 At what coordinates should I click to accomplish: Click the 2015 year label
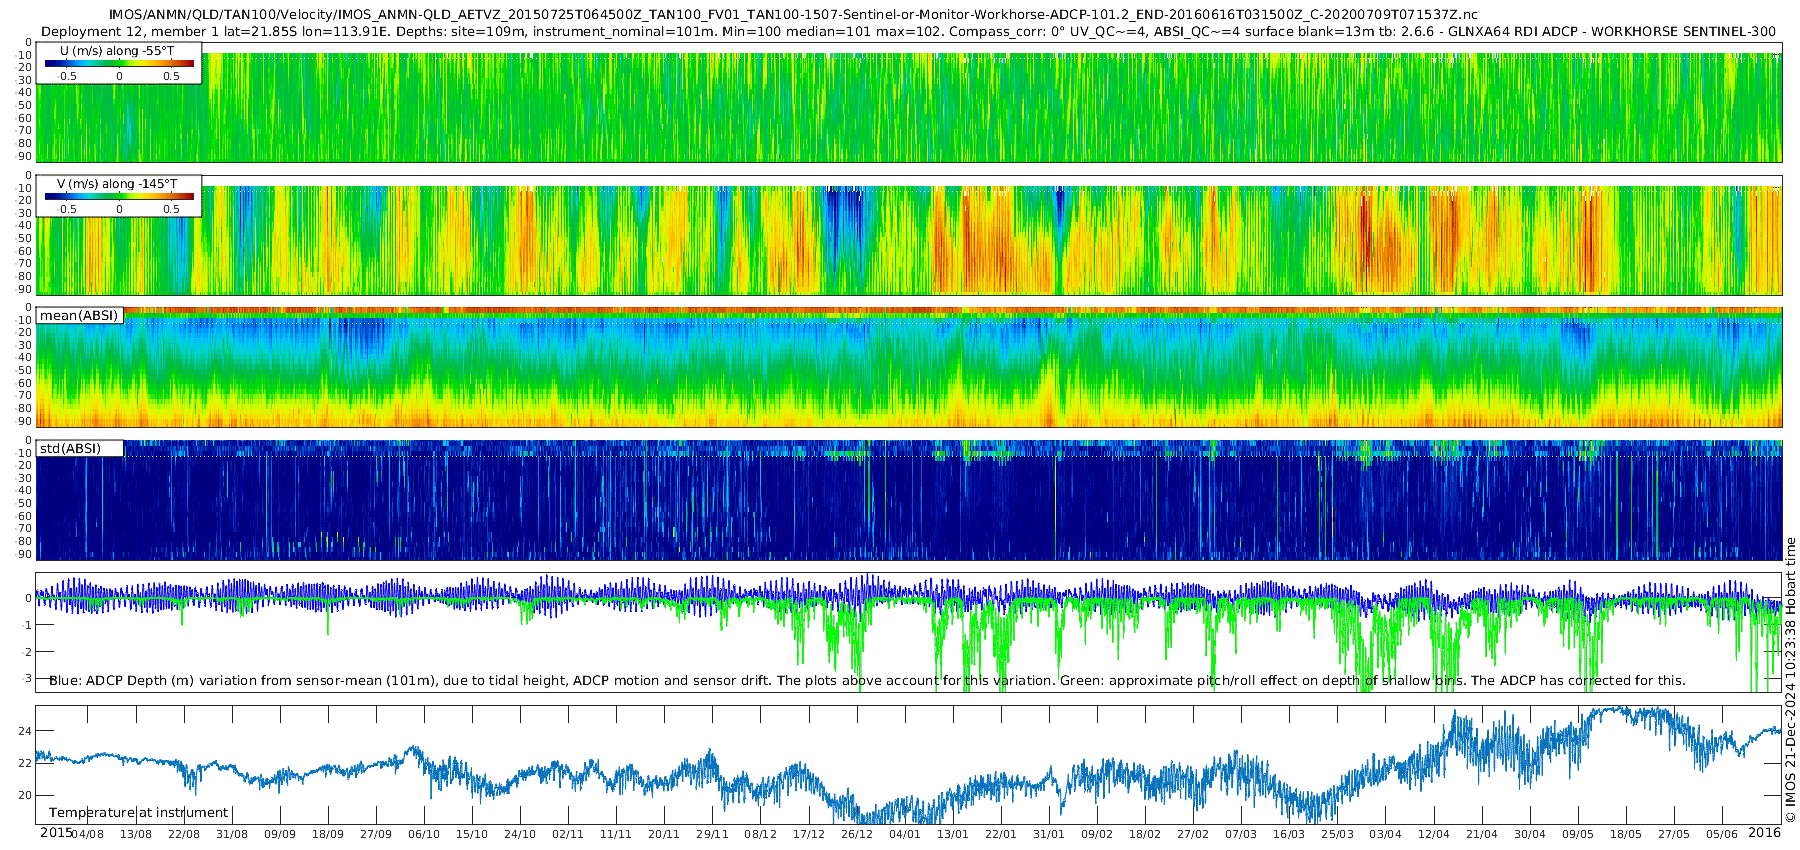(x=56, y=832)
